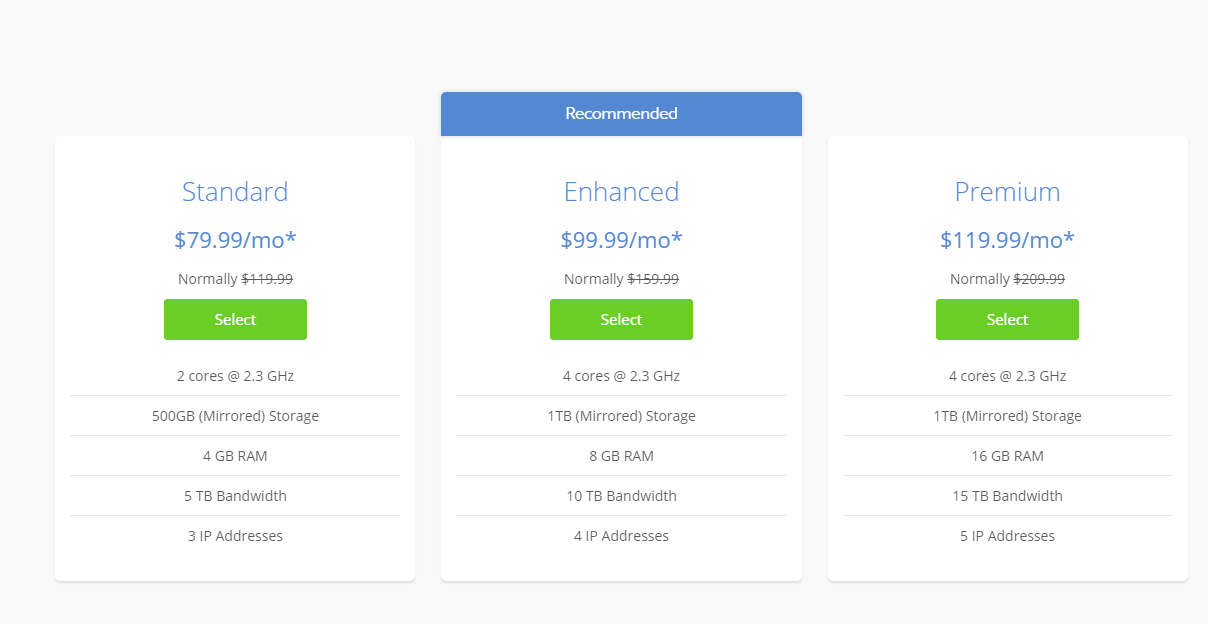The height and width of the screenshot is (624, 1208).
Task: Click the 5 IP Addresses feature row
Action: tap(1007, 536)
